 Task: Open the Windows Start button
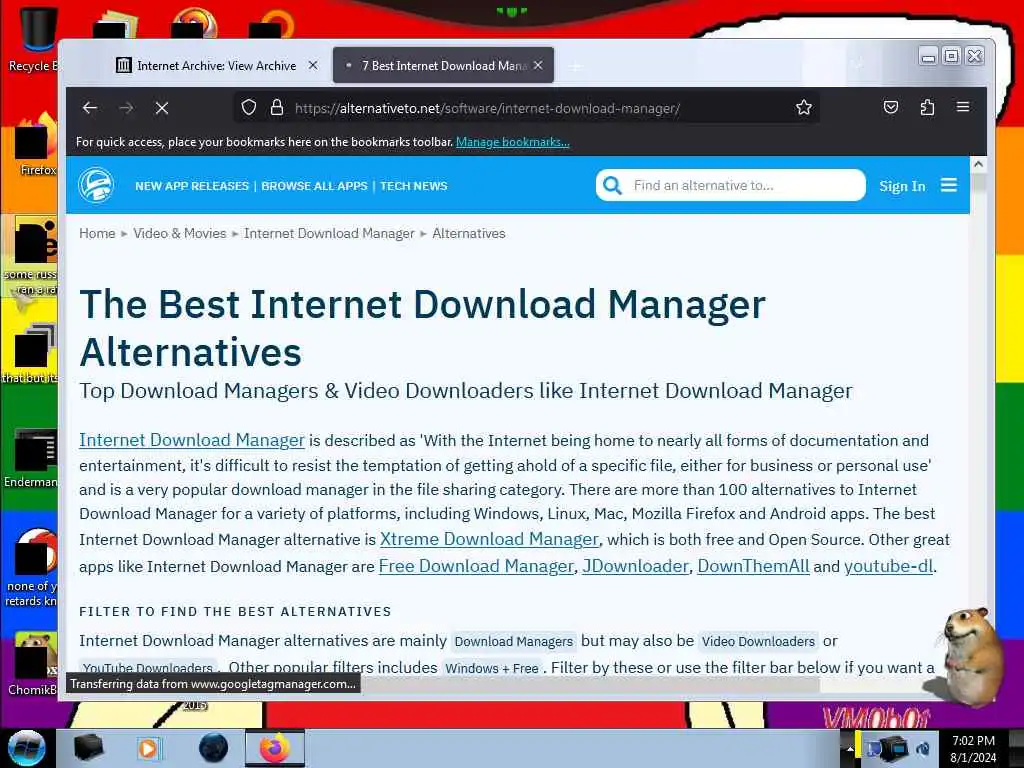pyautogui.click(x=26, y=747)
